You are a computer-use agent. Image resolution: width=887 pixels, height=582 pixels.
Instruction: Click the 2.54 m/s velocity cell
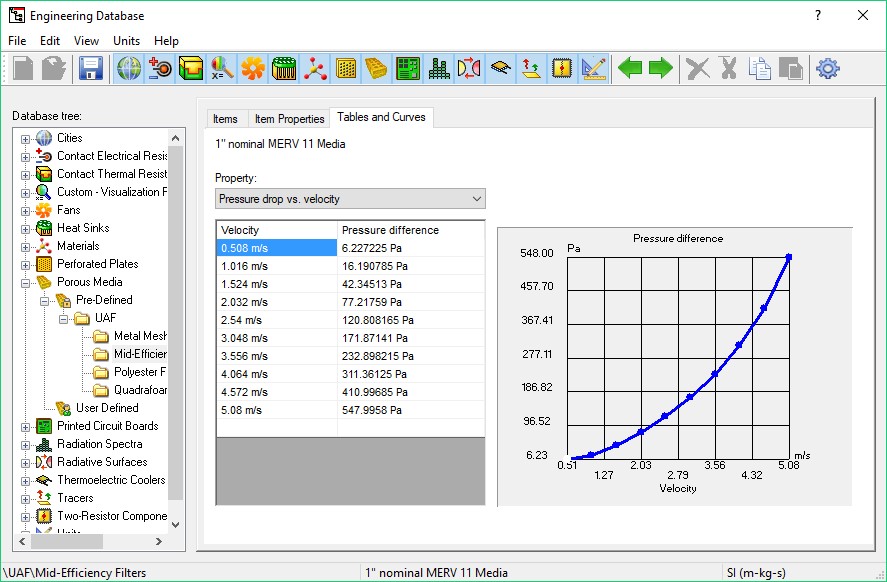[x=277, y=320]
